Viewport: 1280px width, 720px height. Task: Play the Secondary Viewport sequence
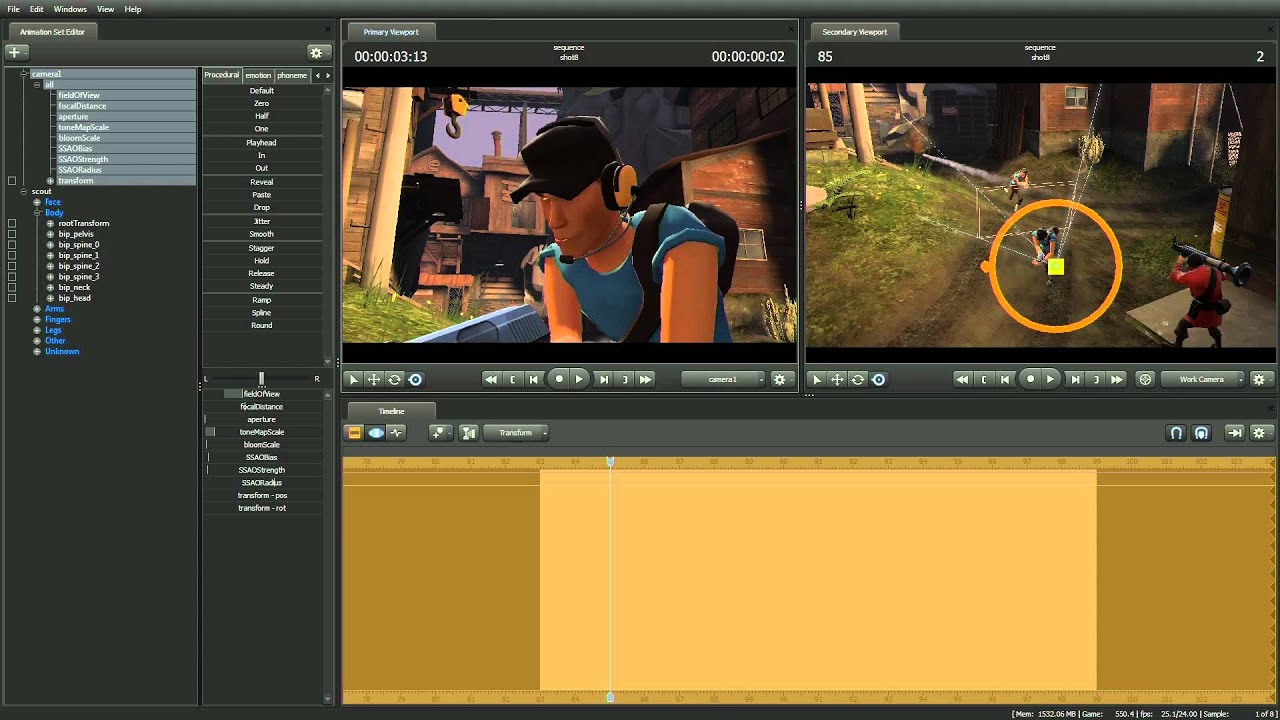click(x=1050, y=380)
